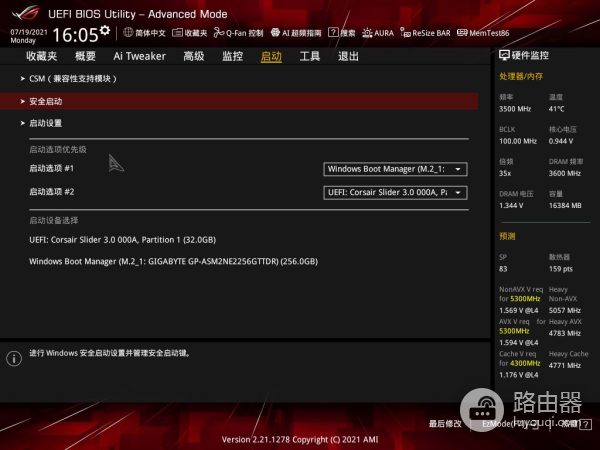Click 41°C temperature value
Image resolution: width=600 pixels, height=450 pixels.
click(556, 109)
